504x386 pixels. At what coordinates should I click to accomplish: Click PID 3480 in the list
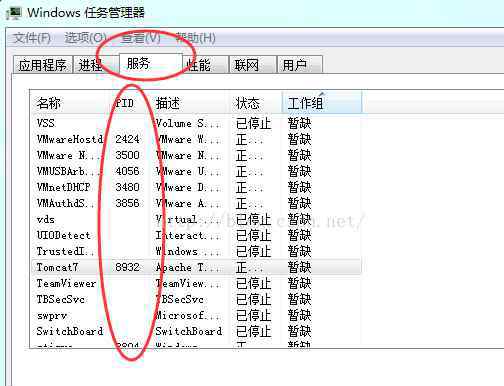tap(127, 187)
